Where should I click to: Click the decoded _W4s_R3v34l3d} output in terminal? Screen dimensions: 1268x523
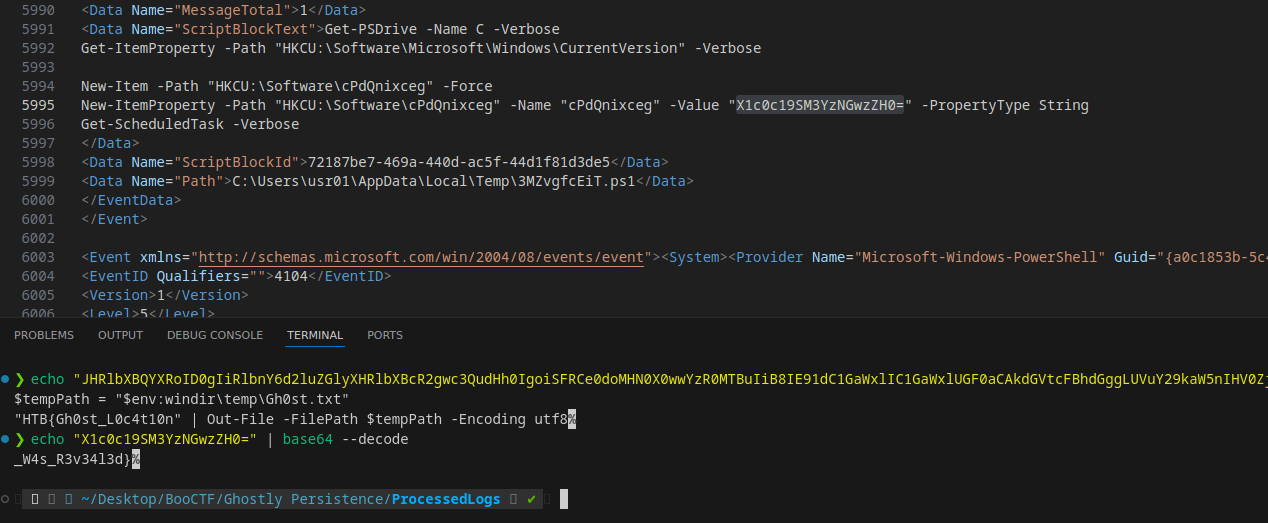point(71,459)
